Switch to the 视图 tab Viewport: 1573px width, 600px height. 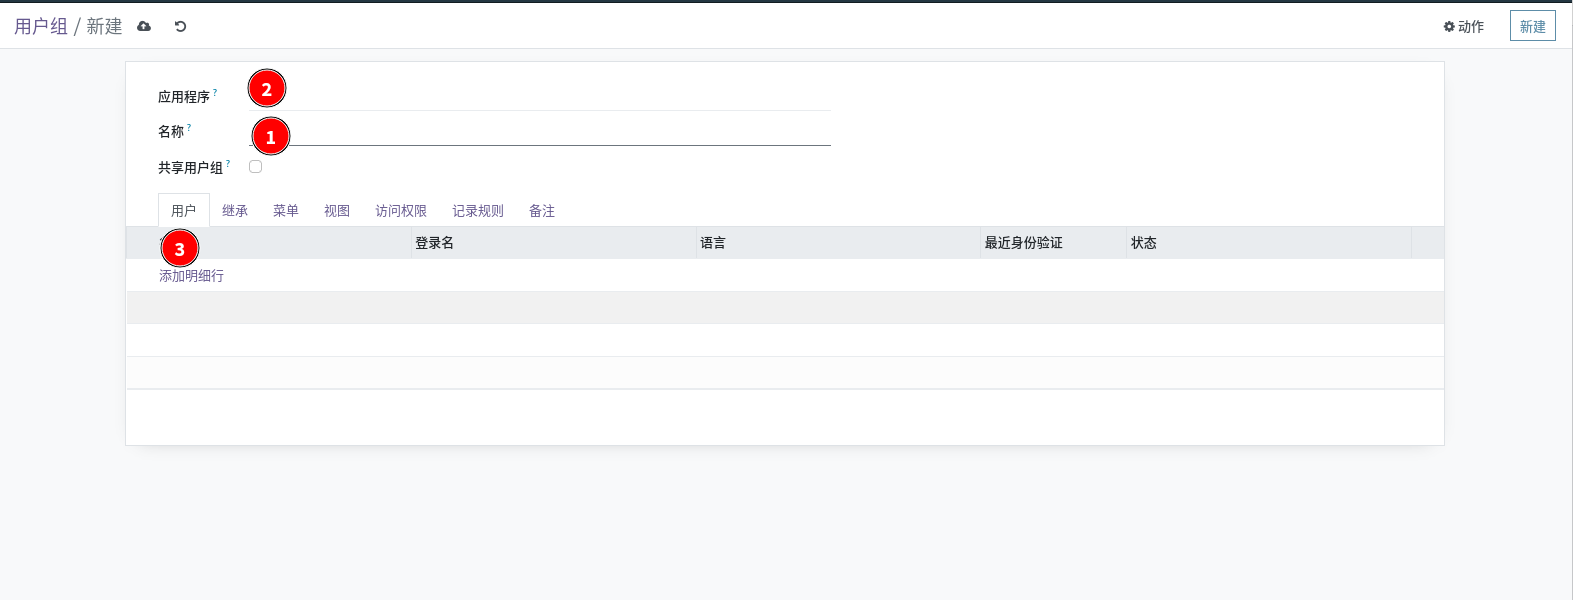click(337, 211)
